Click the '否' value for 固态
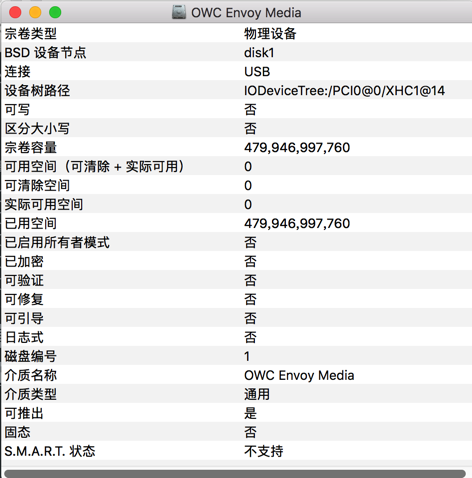Viewport: 472px width, 478px height. pyautogui.click(x=250, y=433)
